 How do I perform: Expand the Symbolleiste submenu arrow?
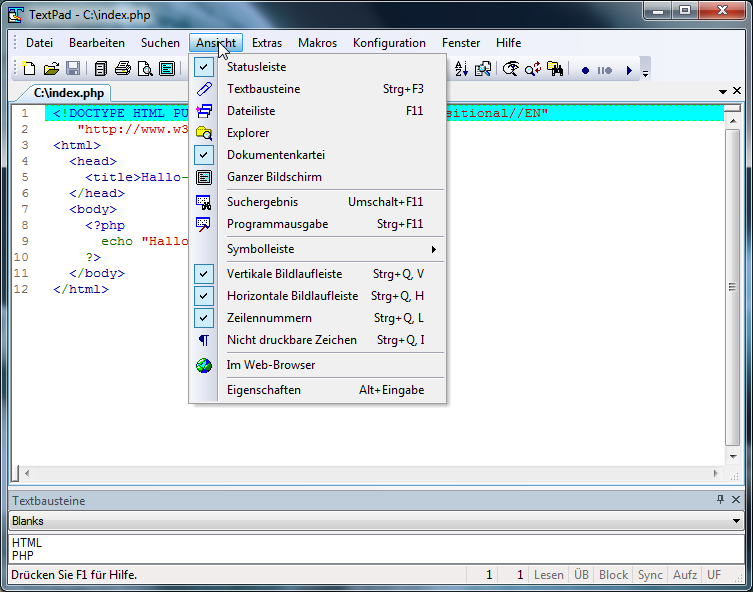434,249
